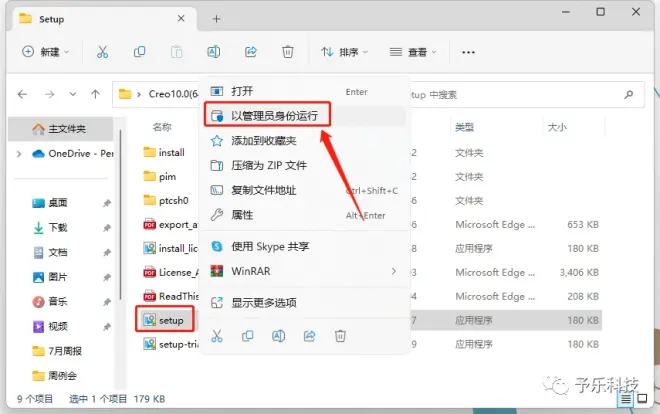Viewport: 660px width, 414px height.
Task: Click the navigation pane scrollbar
Action: [120, 215]
